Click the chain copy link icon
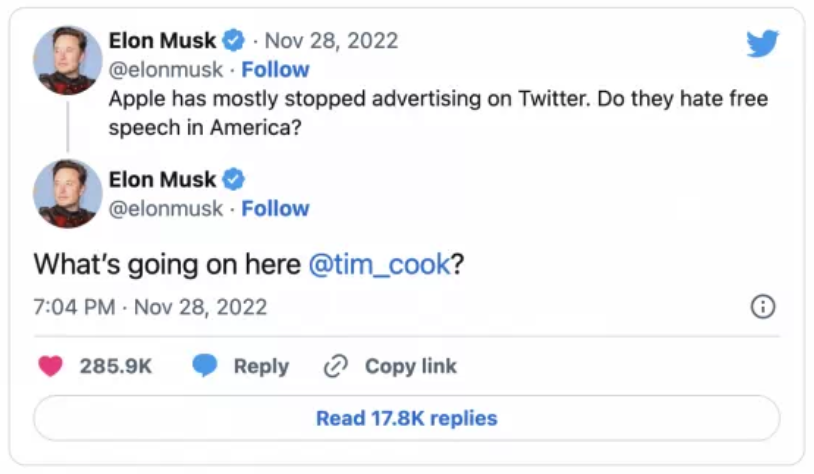The height and width of the screenshot is (474, 814). pyautogui.click(x=334, y=366)
